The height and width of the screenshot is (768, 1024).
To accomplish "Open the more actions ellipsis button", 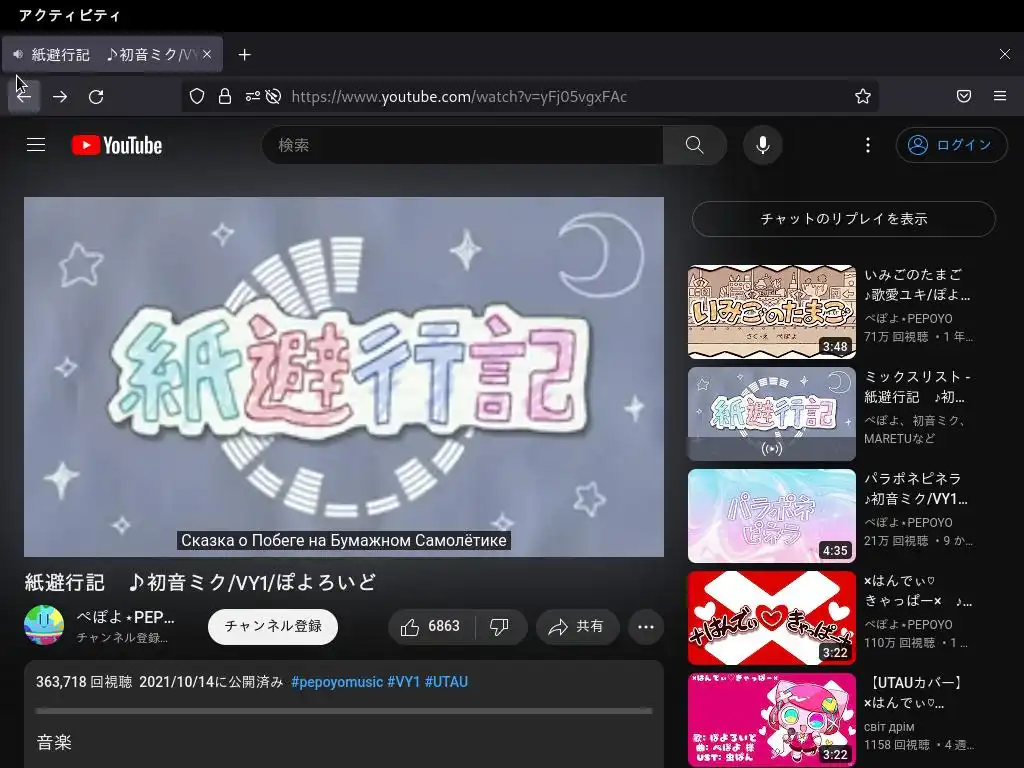I will click(646, 626).
